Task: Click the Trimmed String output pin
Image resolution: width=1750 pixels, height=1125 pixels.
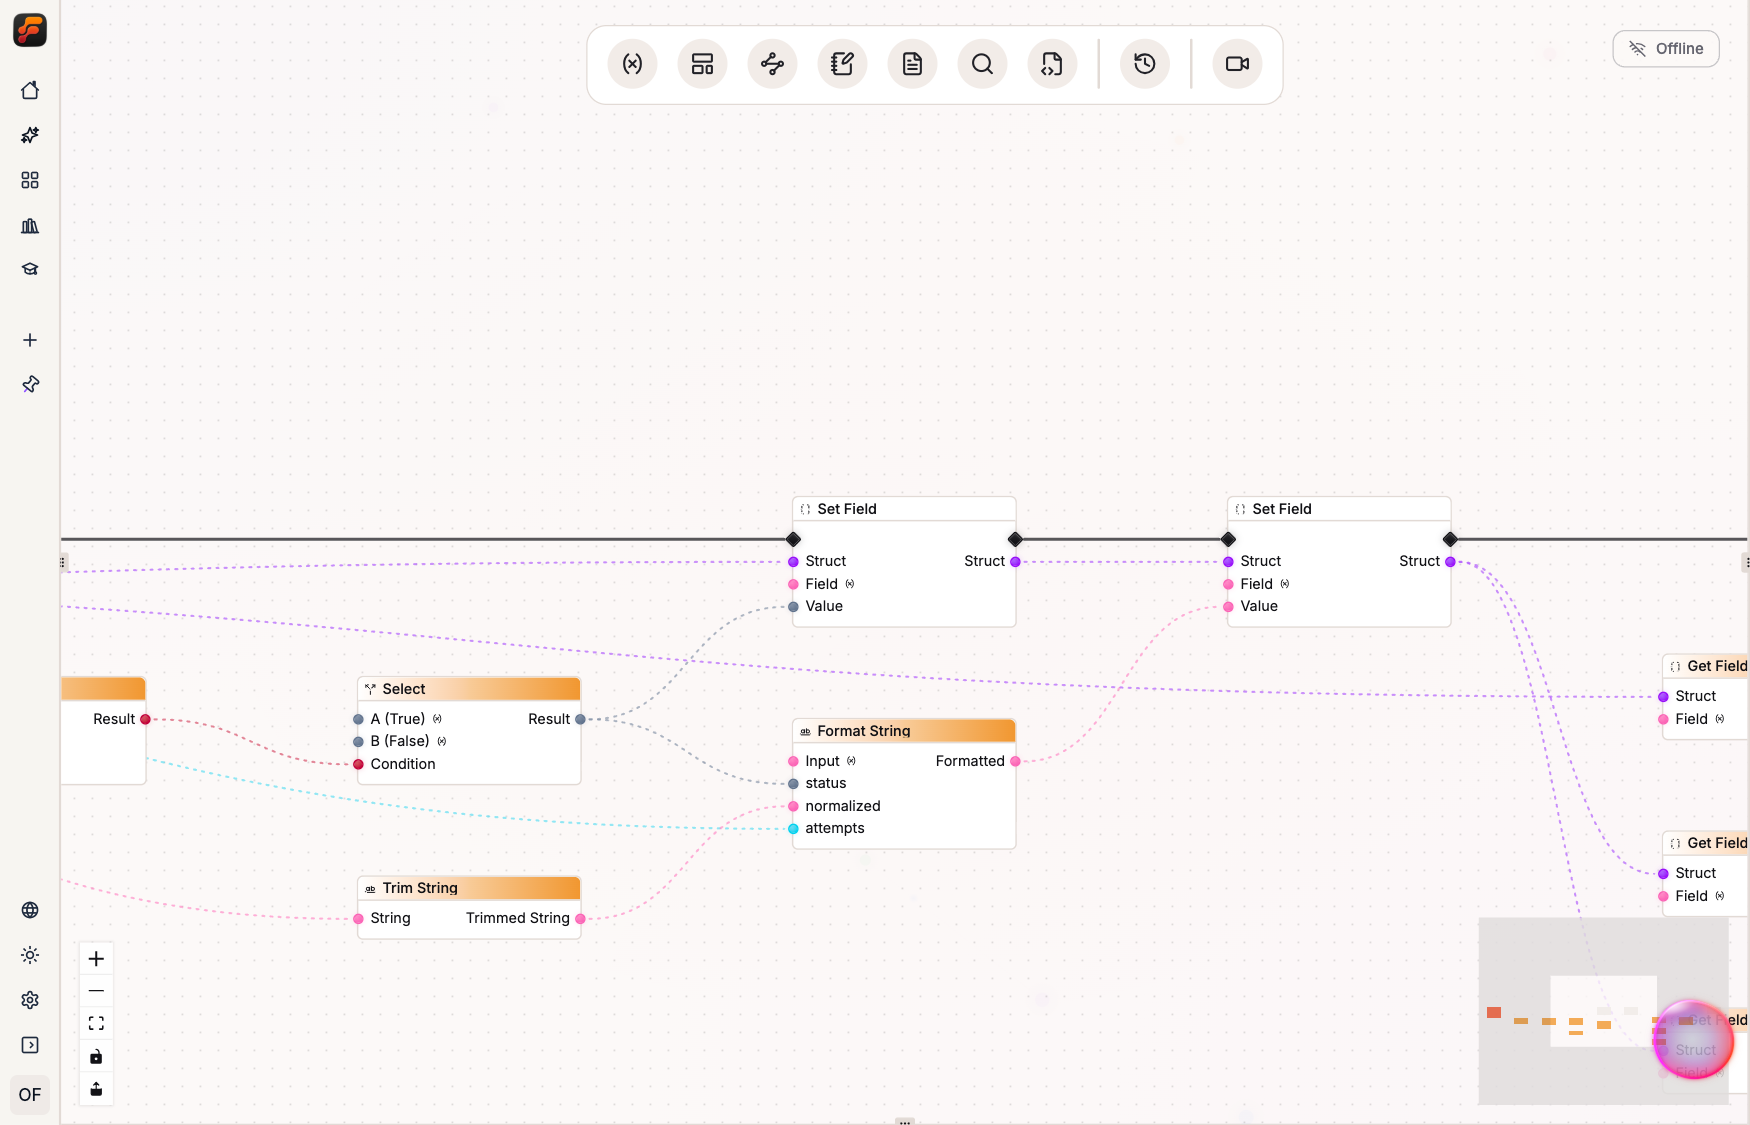Action: pyautogui.click(x=580, y=918)
